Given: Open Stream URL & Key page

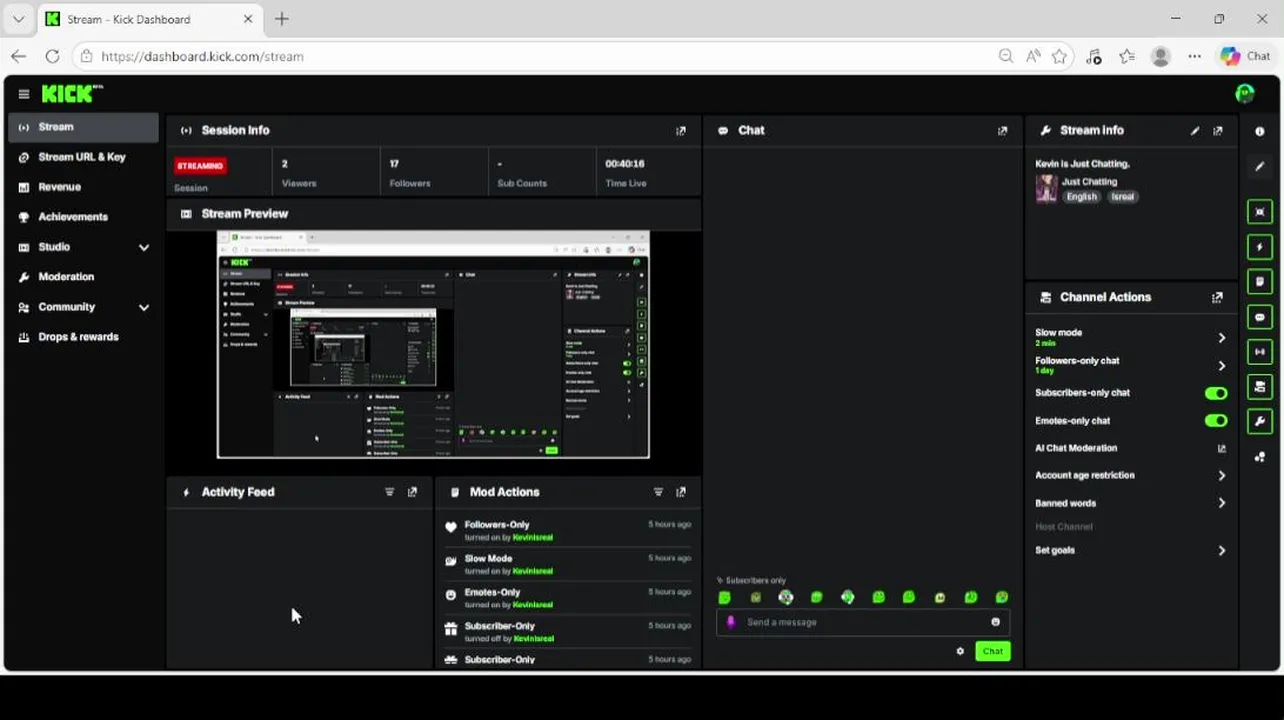Looking at the screenshot, I should (84, 157).
